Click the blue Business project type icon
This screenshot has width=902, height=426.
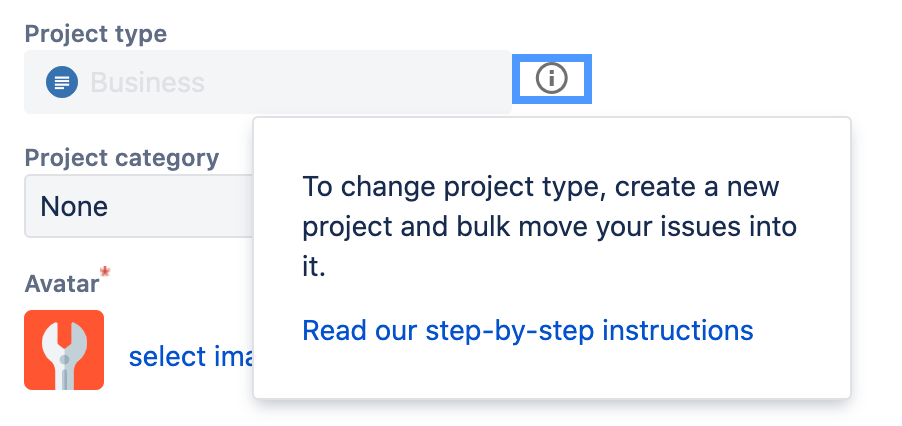(62, 82)
